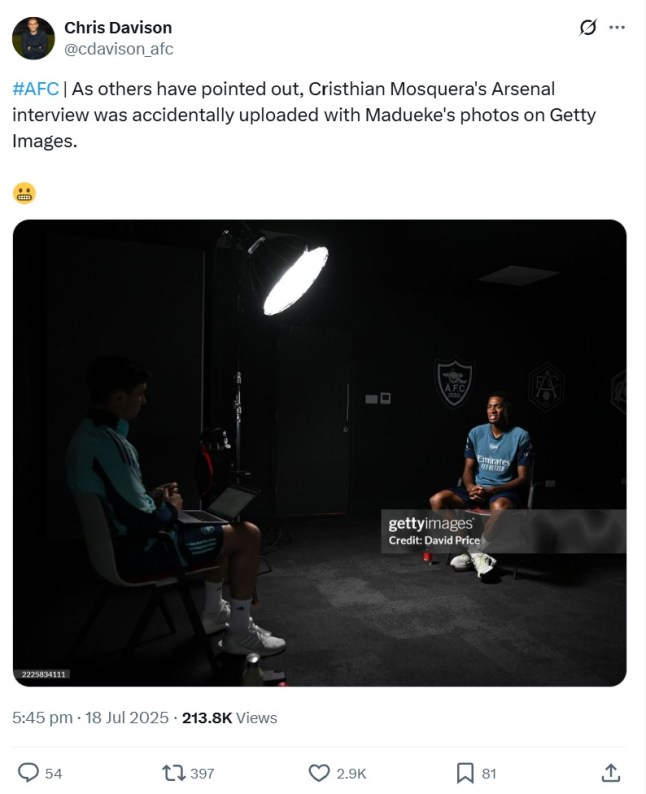Click the reply speech bubble icon
646x794 pixels.
click(x=29, y=772)
